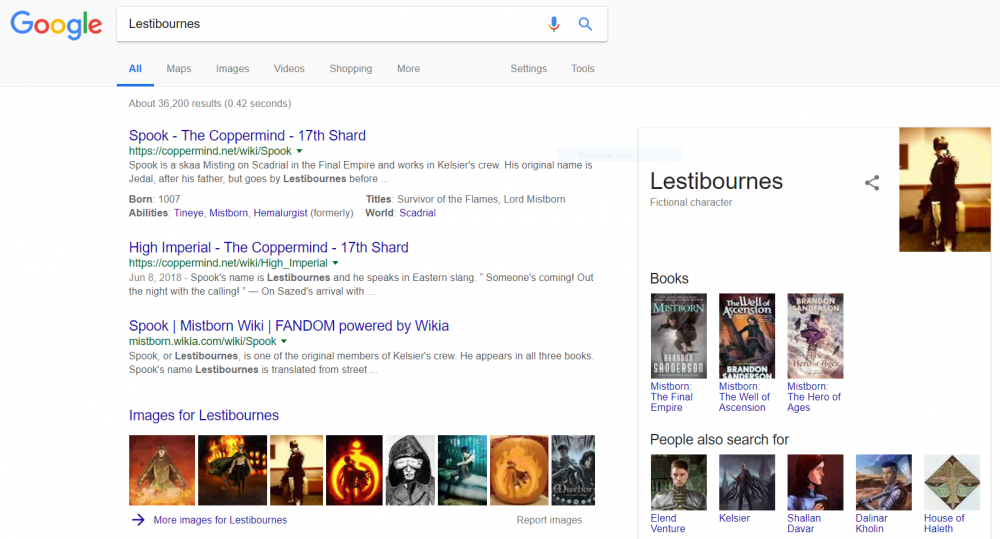Switch to the Maps tab

179,69
